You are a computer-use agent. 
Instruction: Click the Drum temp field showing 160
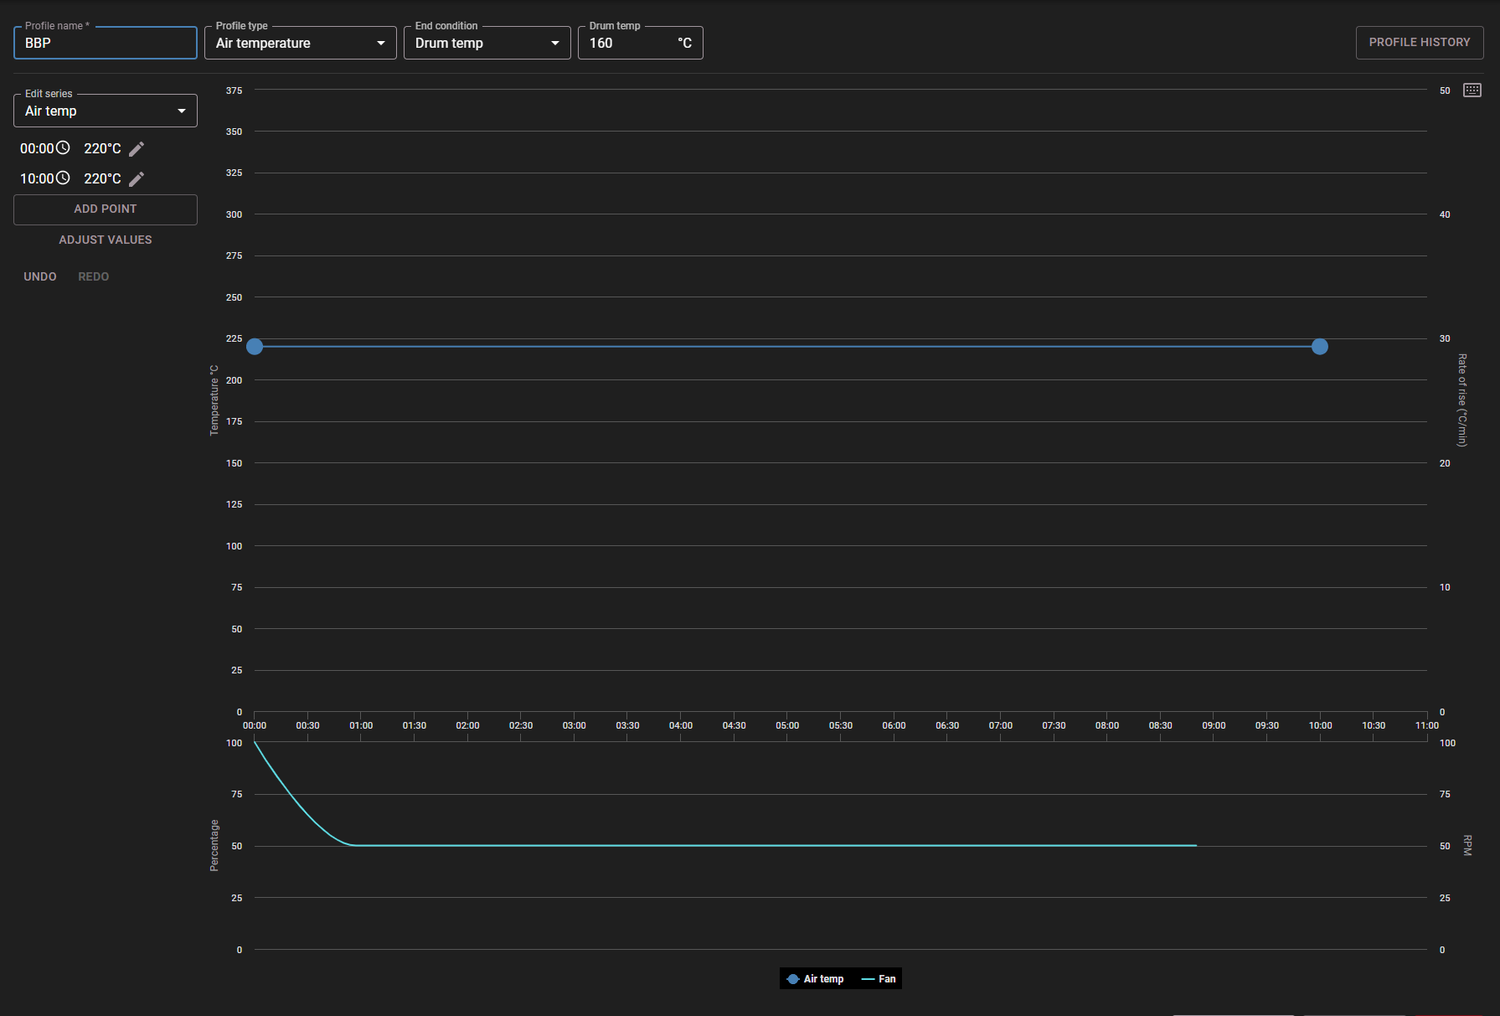point(640,43)
